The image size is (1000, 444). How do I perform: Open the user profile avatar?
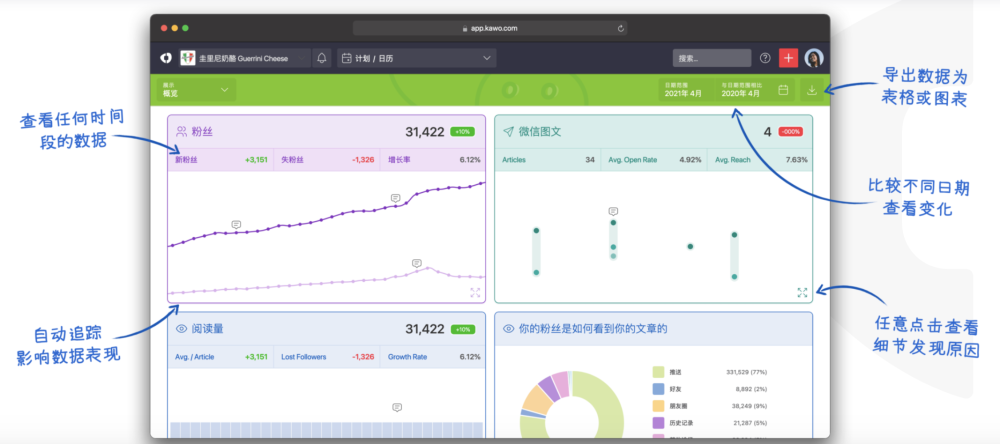click(814, 58)
